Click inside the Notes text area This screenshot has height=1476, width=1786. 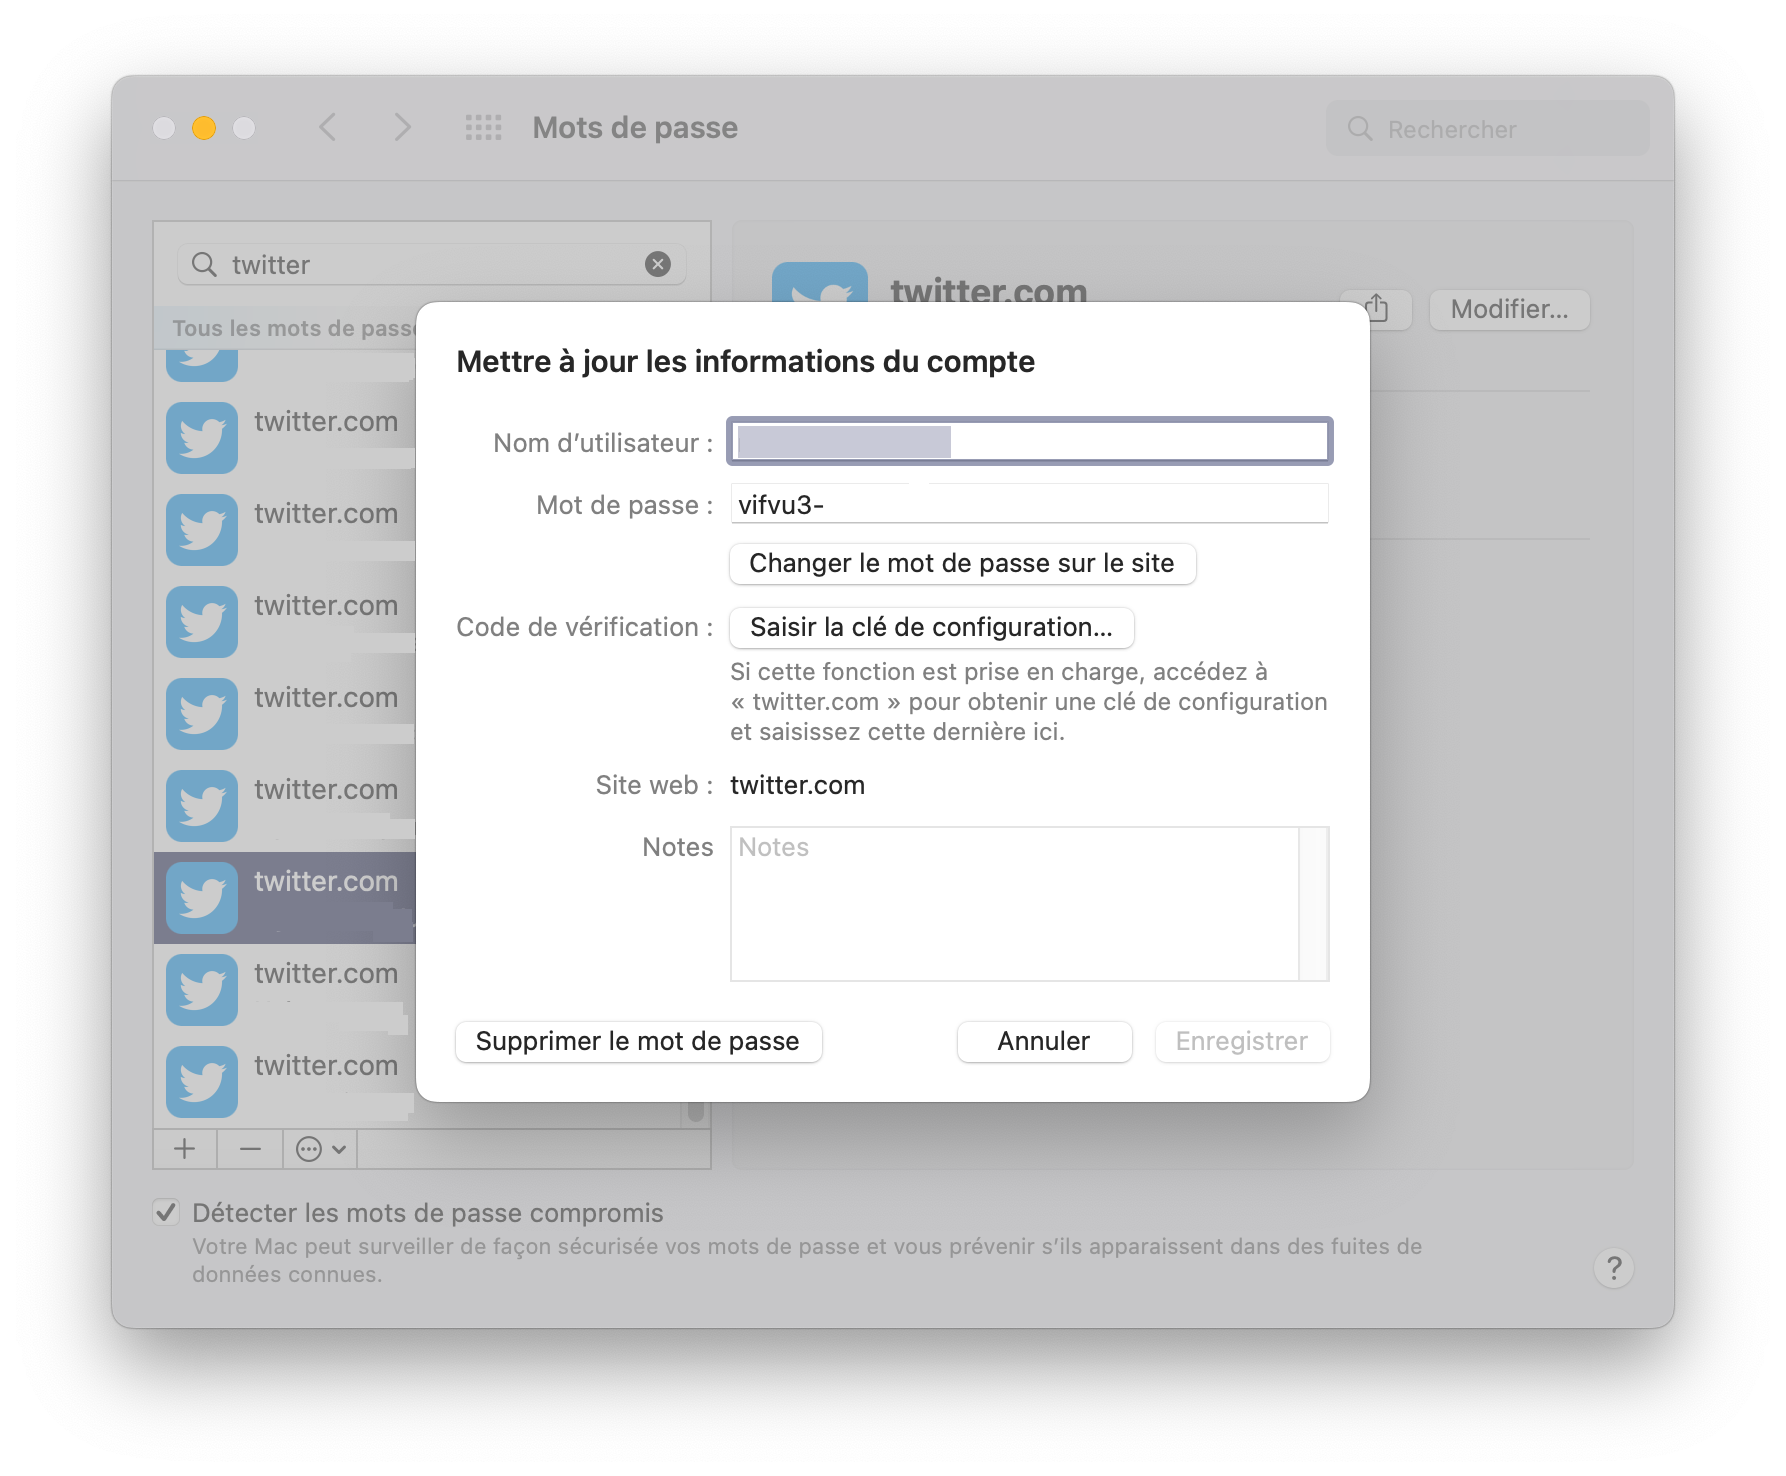click(x=1014, y=904)
